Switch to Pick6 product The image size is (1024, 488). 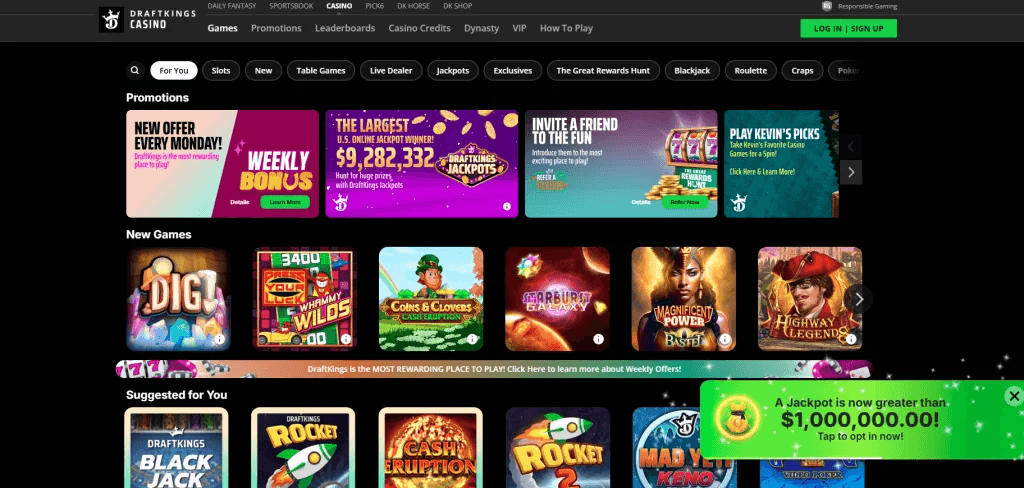click(x=374, y=6)
